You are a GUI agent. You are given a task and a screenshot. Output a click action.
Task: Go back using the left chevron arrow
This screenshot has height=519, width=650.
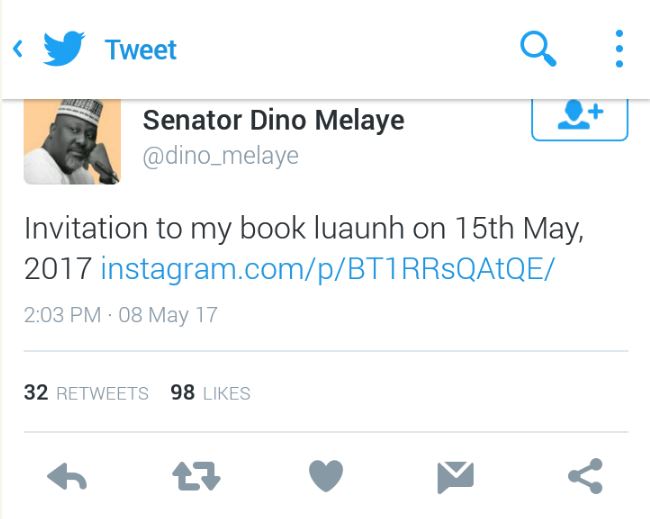point(17,48)
